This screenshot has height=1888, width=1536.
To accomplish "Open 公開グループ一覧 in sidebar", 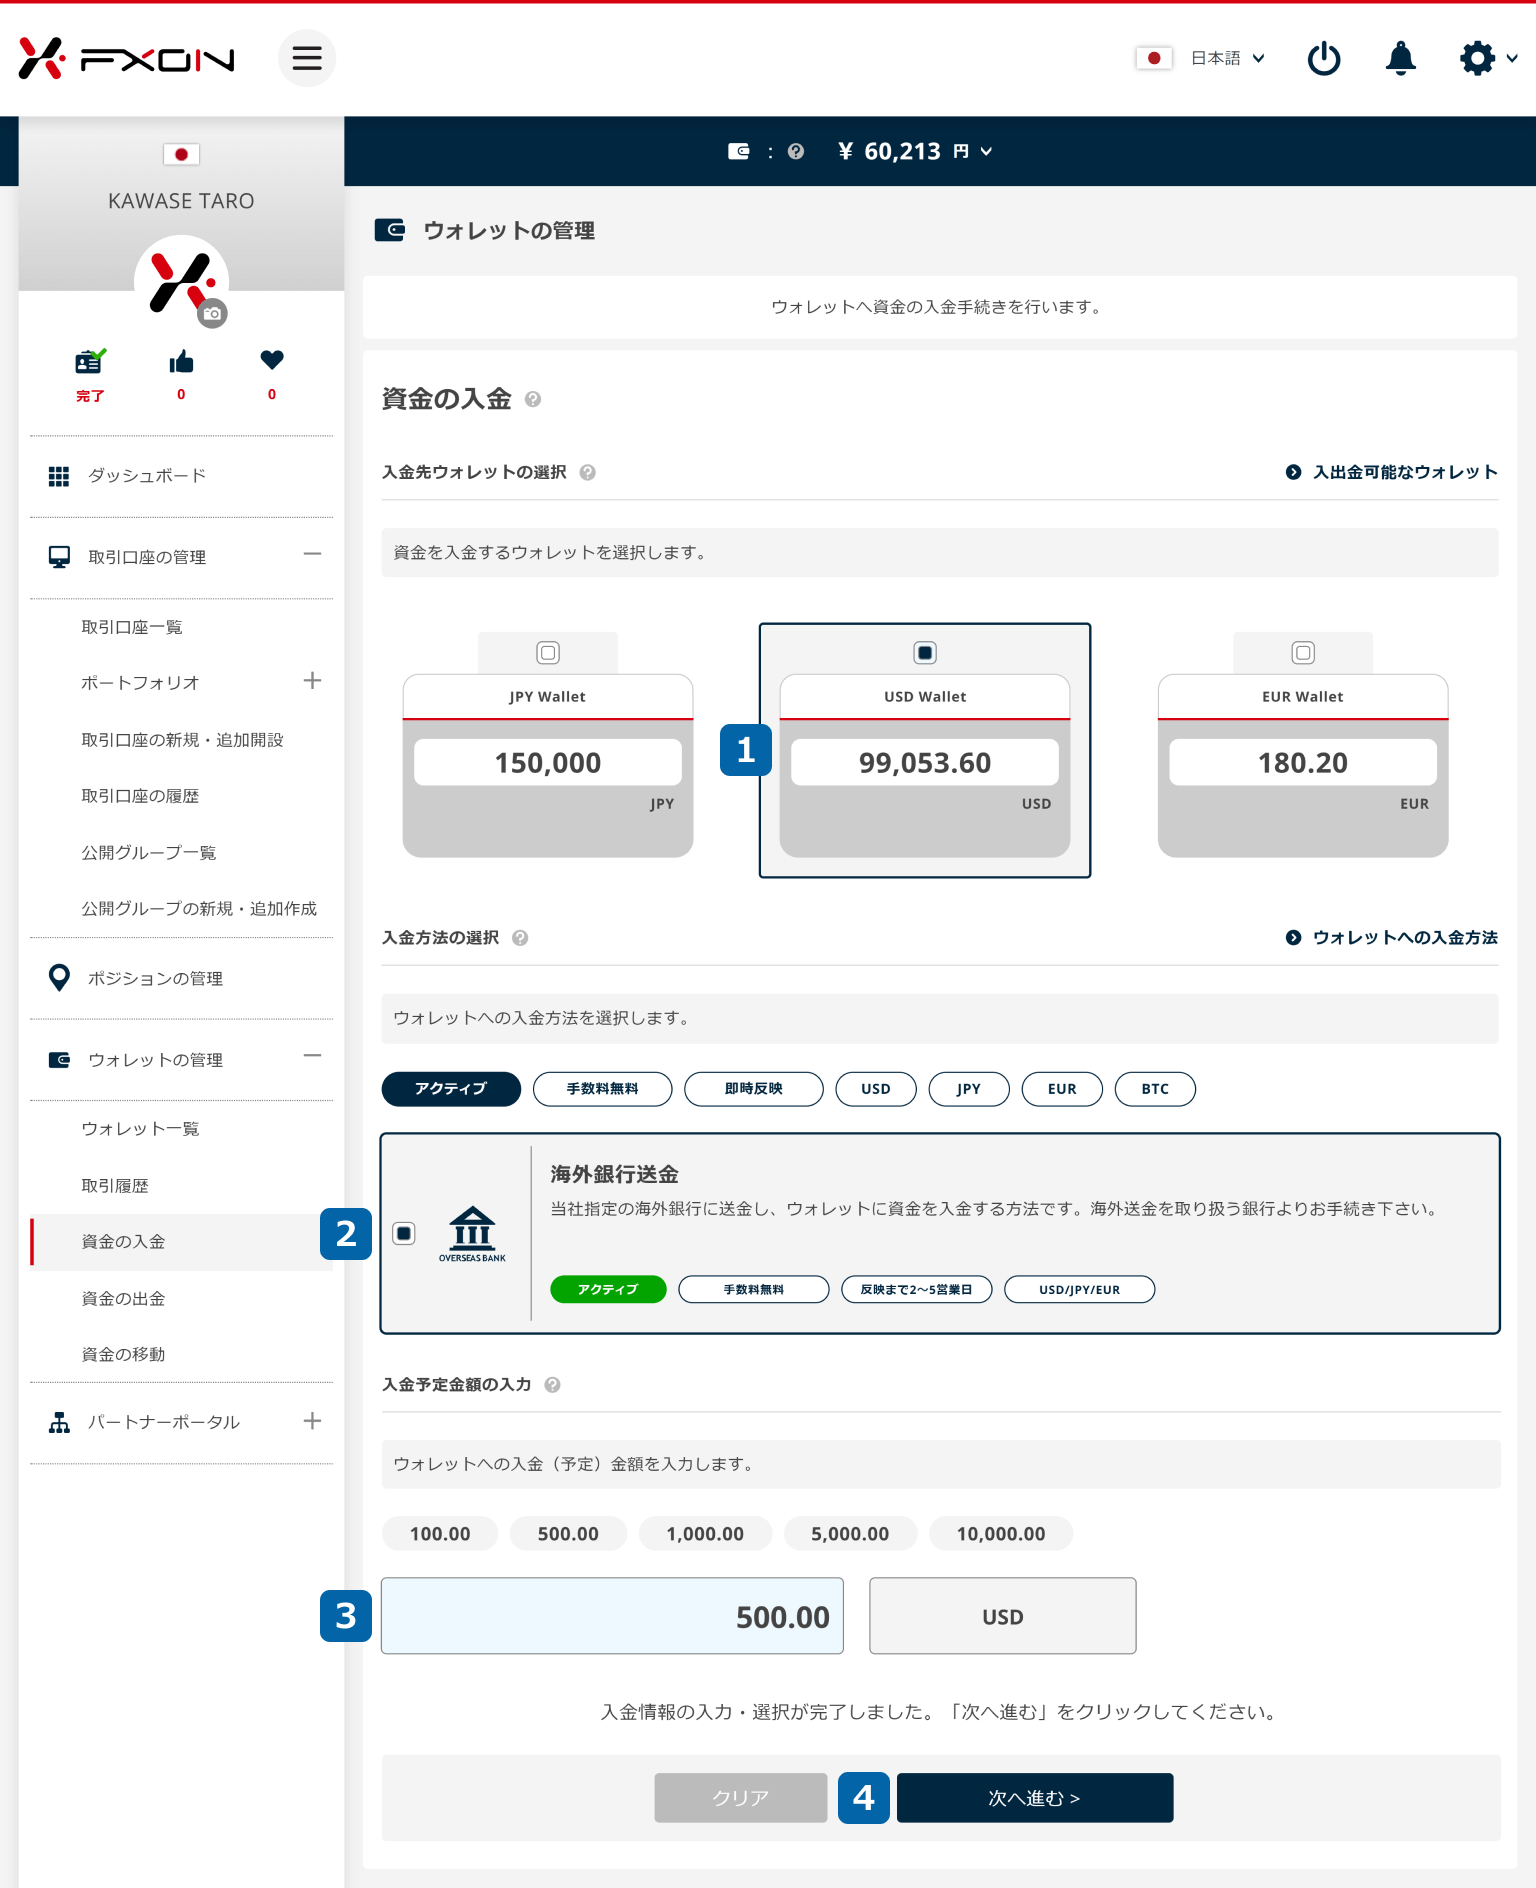I will 148,853.
